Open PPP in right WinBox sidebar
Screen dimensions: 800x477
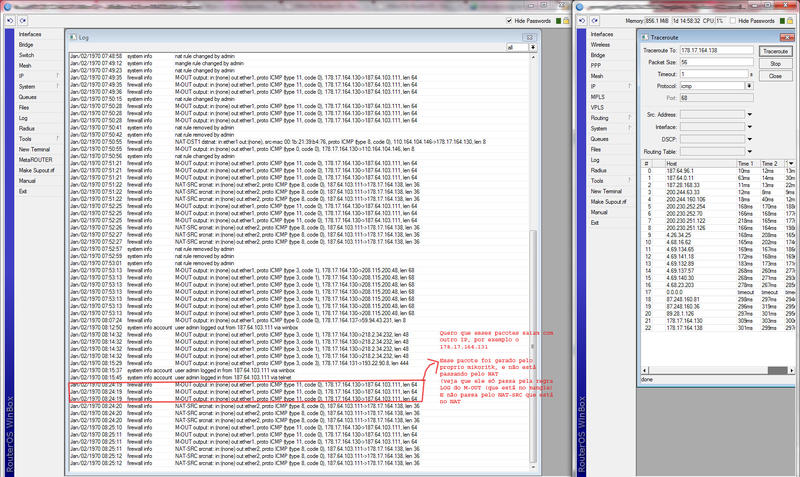[x=595, y=66]
